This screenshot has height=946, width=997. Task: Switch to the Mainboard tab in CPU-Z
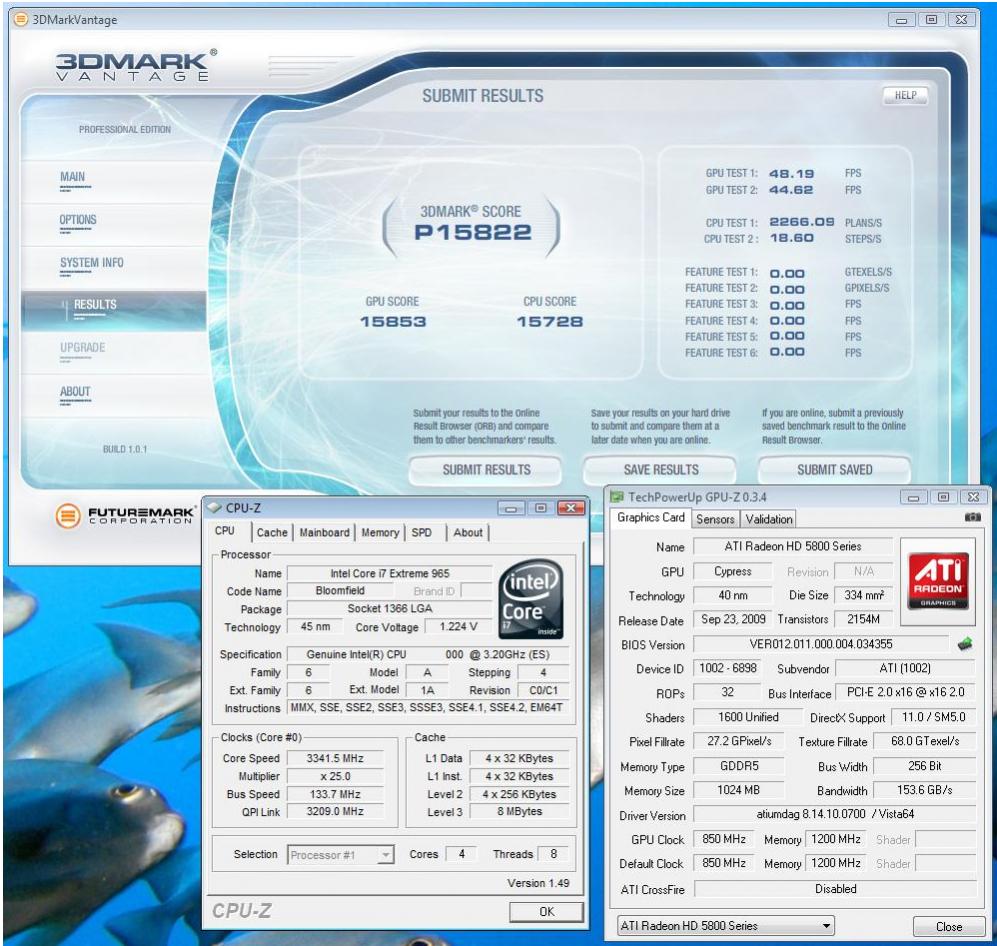323,534
